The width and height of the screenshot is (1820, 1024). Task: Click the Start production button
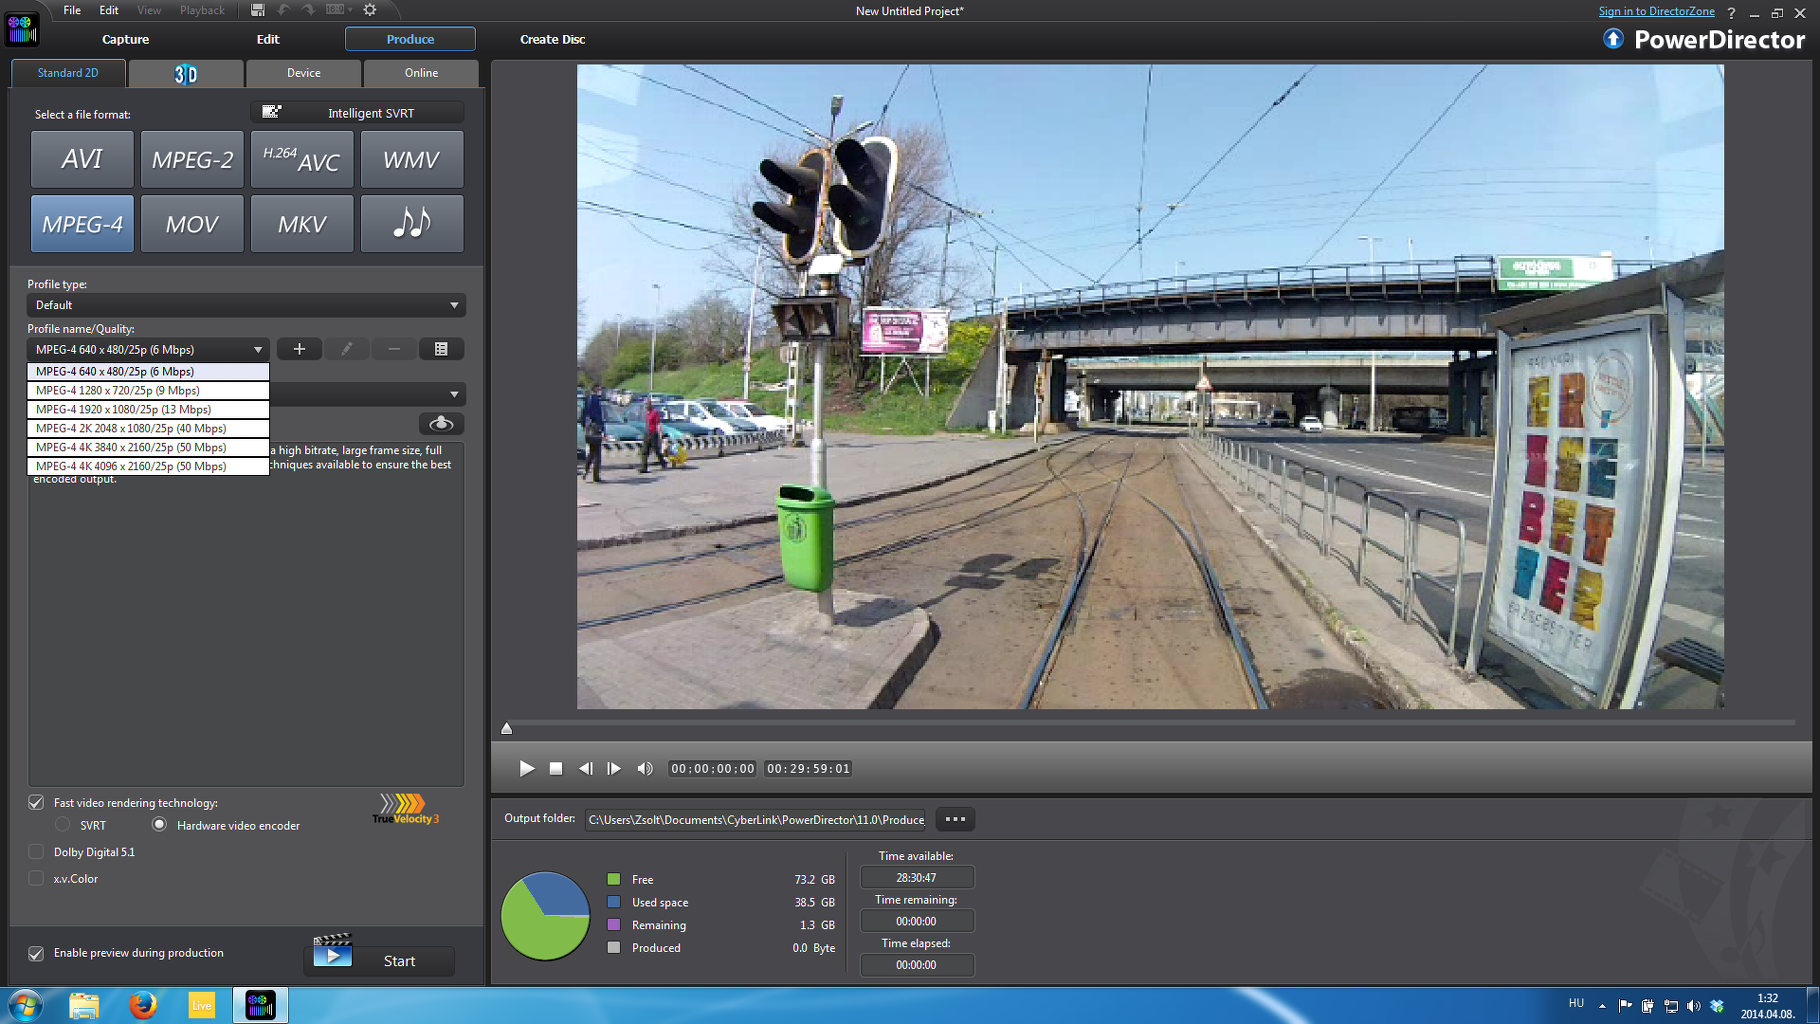pos(380,960)
